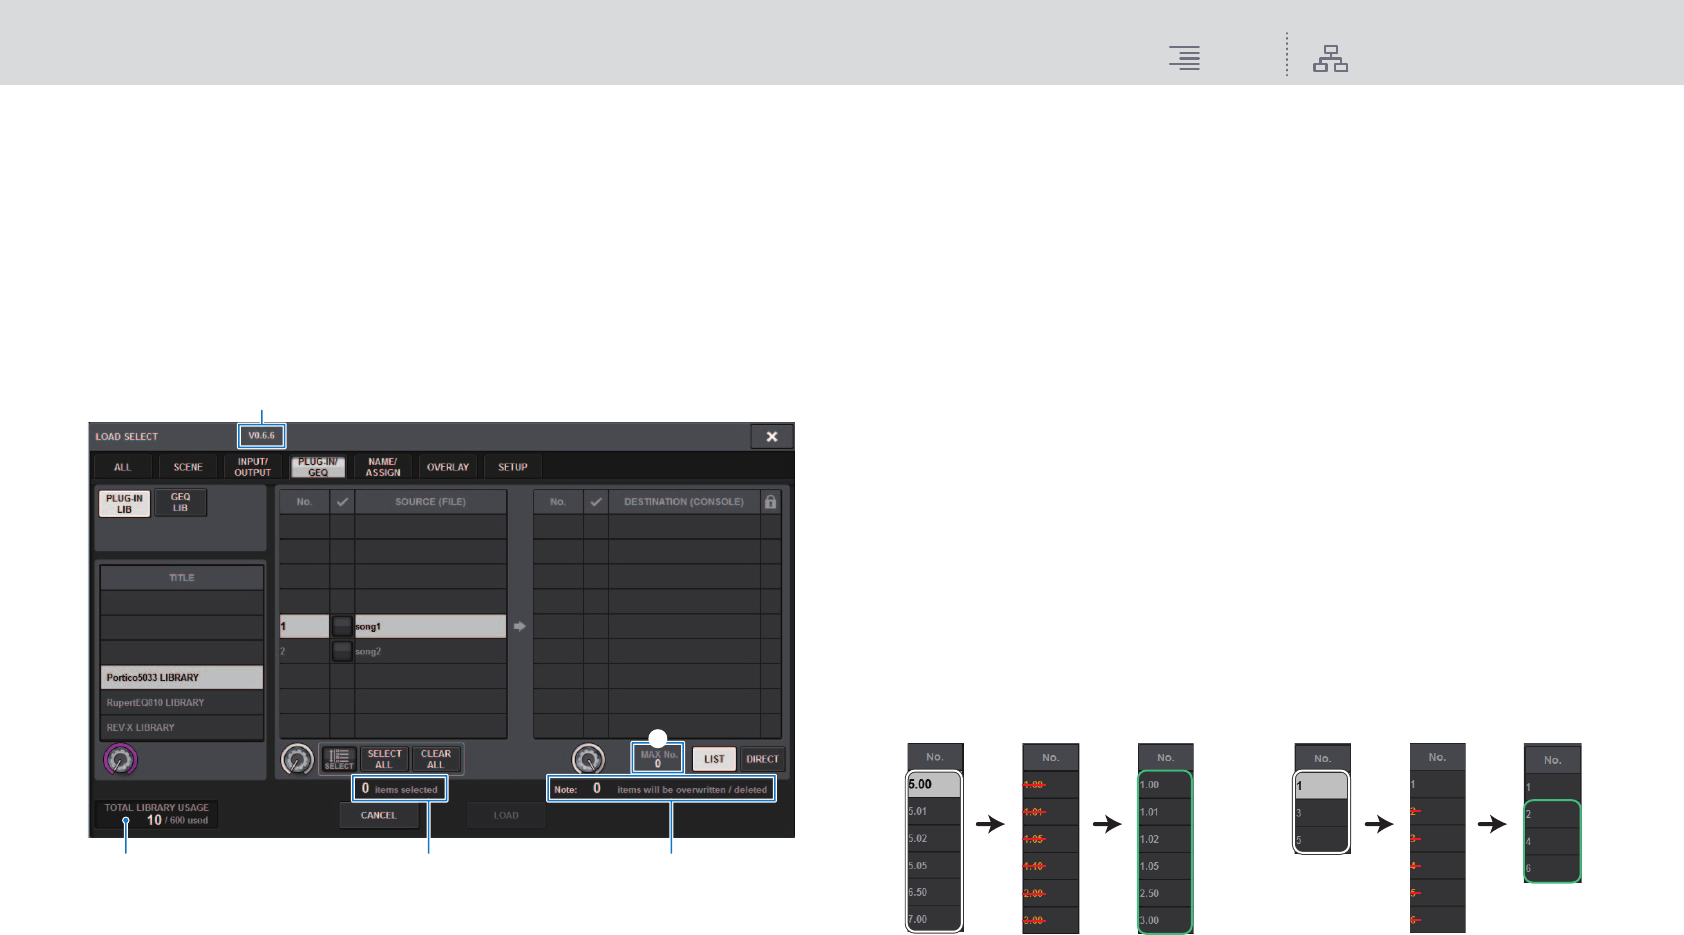Enable LIST destination mode

click(714, 759)
